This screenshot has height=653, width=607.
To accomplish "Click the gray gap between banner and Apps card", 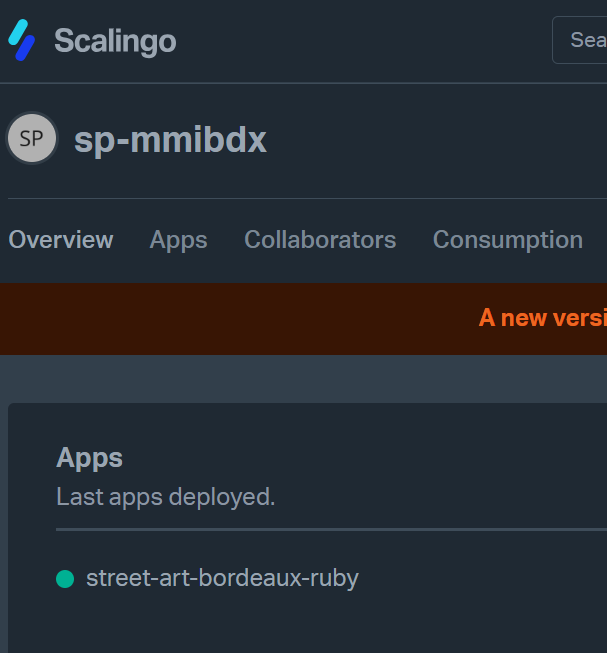I will pos(300,379).
